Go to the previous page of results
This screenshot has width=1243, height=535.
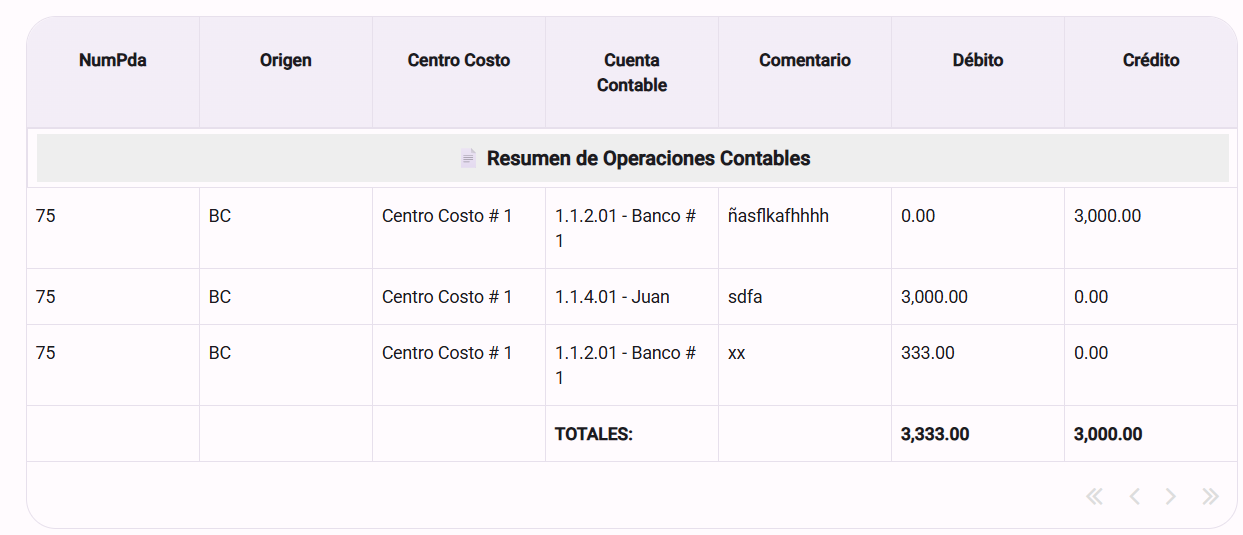[x=1134, y=496]
